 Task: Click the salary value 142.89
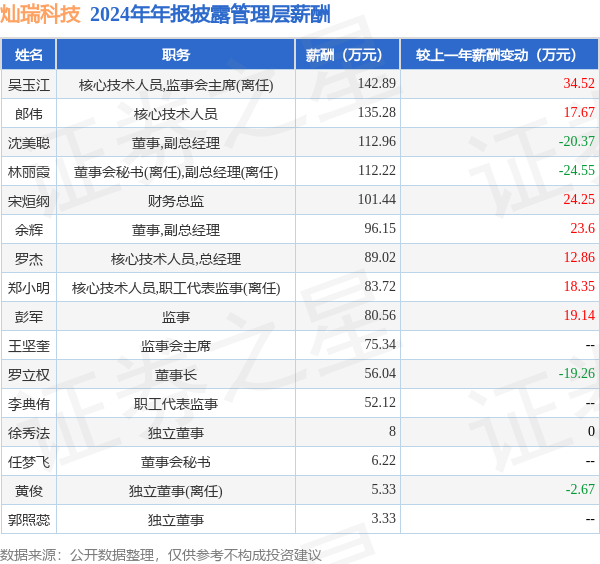(x=377, y=83)
